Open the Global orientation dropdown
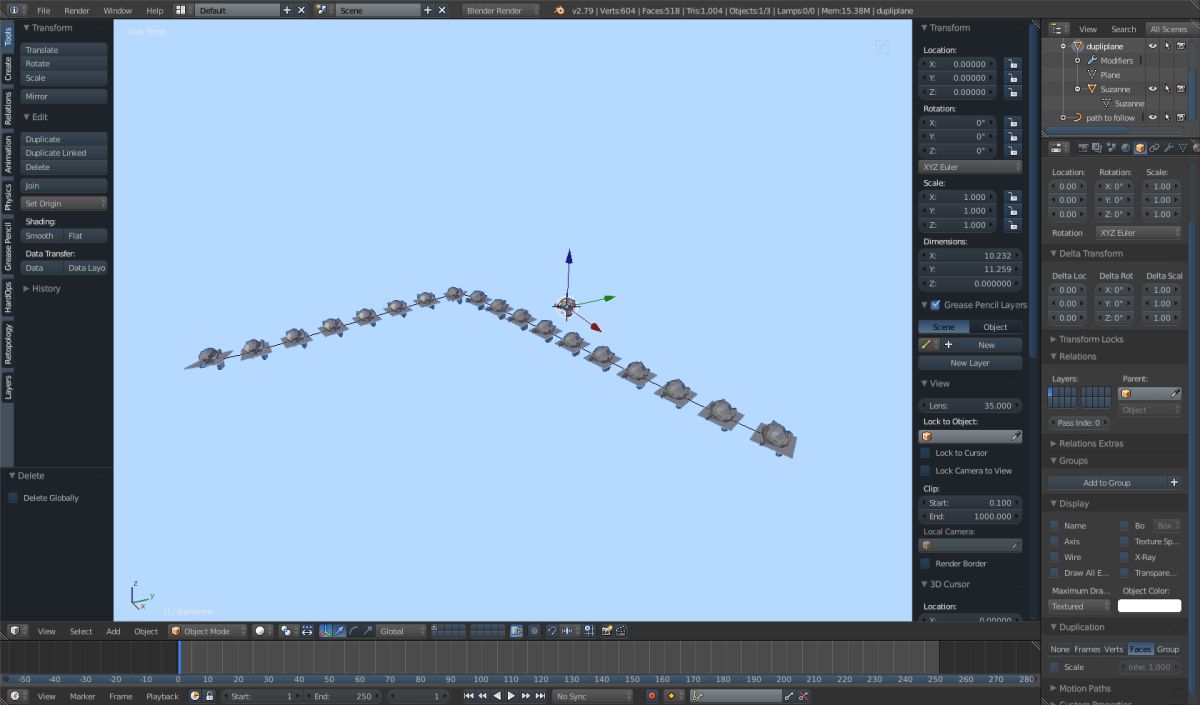The image size is (1200, 705). click(402, 631)
